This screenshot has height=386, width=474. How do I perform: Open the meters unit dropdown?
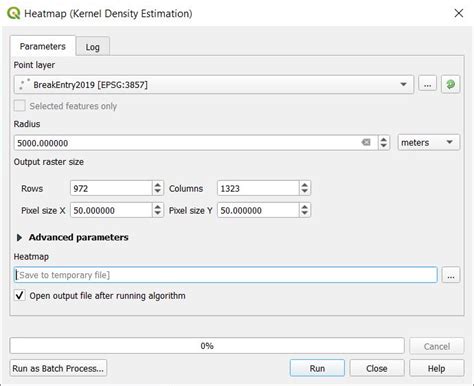click(x=428, y=142)
